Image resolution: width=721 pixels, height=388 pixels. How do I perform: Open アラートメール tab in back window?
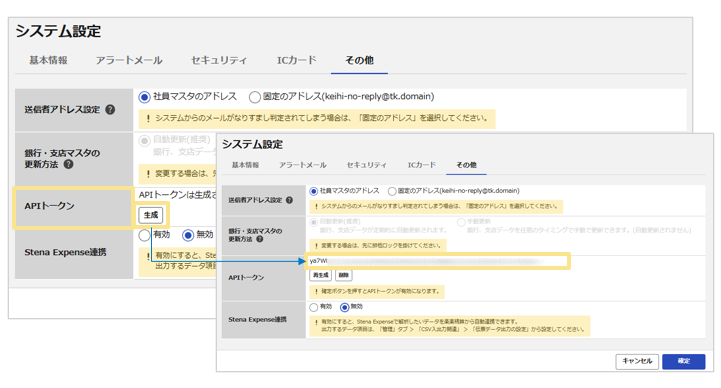click(x=129, y=60)
